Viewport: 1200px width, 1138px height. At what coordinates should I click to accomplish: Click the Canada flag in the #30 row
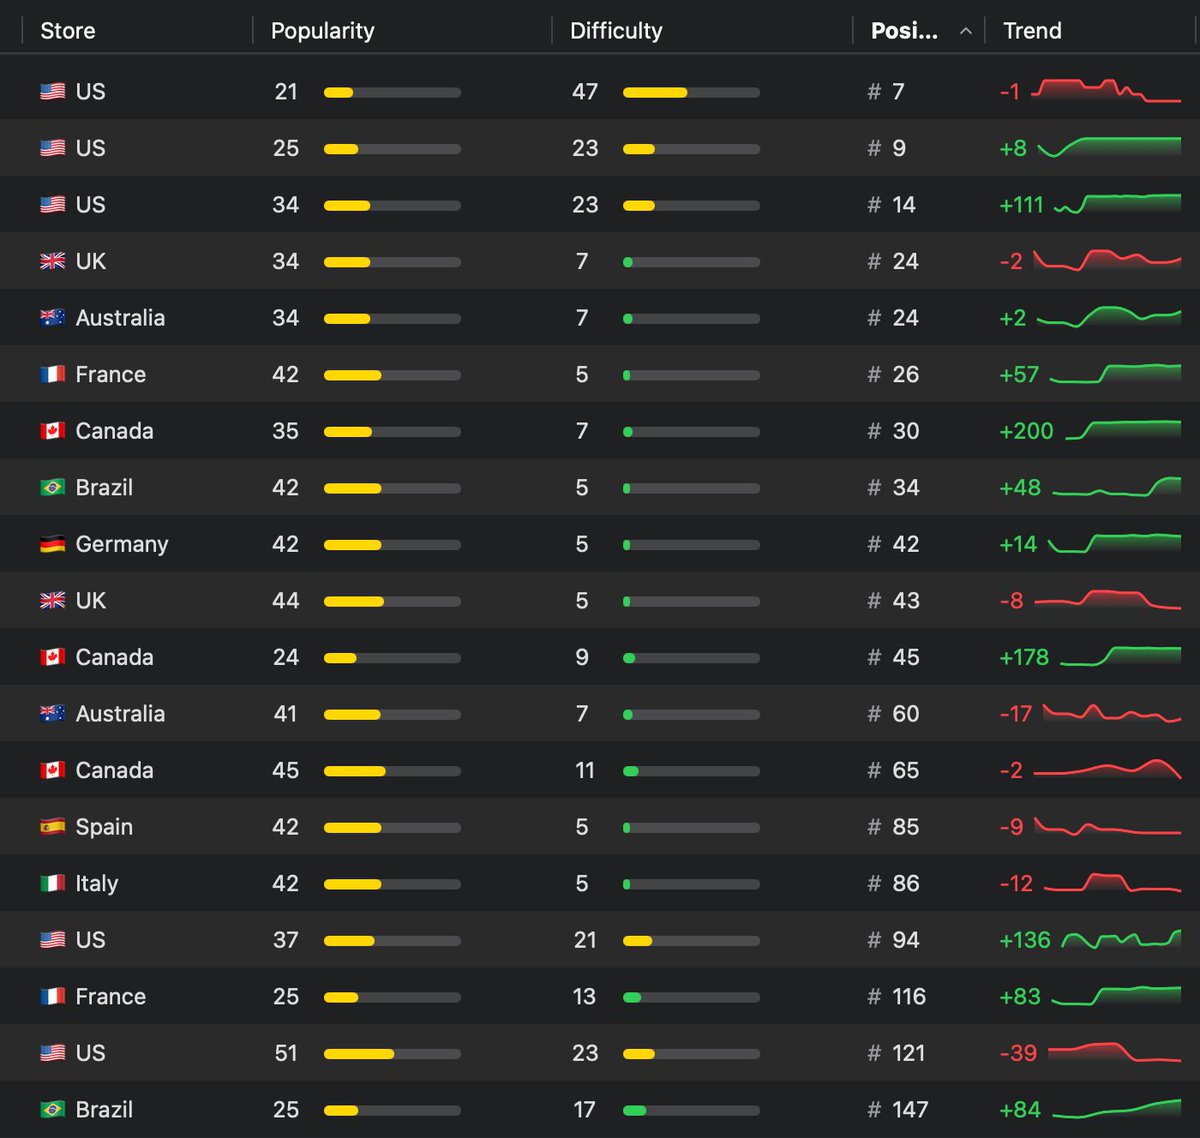coord(53,431)
